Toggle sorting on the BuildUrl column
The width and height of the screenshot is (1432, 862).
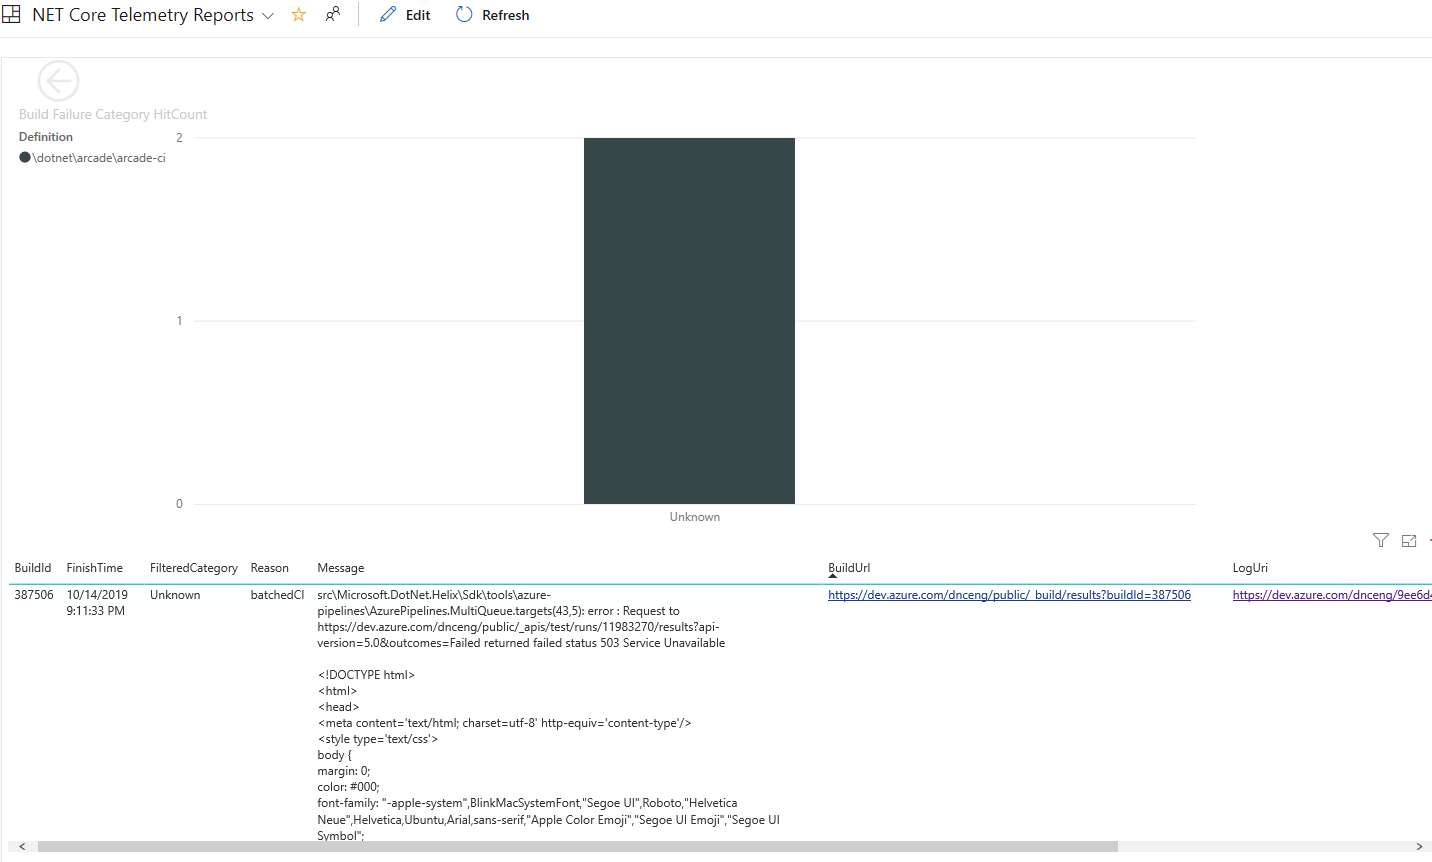point(849,567)
